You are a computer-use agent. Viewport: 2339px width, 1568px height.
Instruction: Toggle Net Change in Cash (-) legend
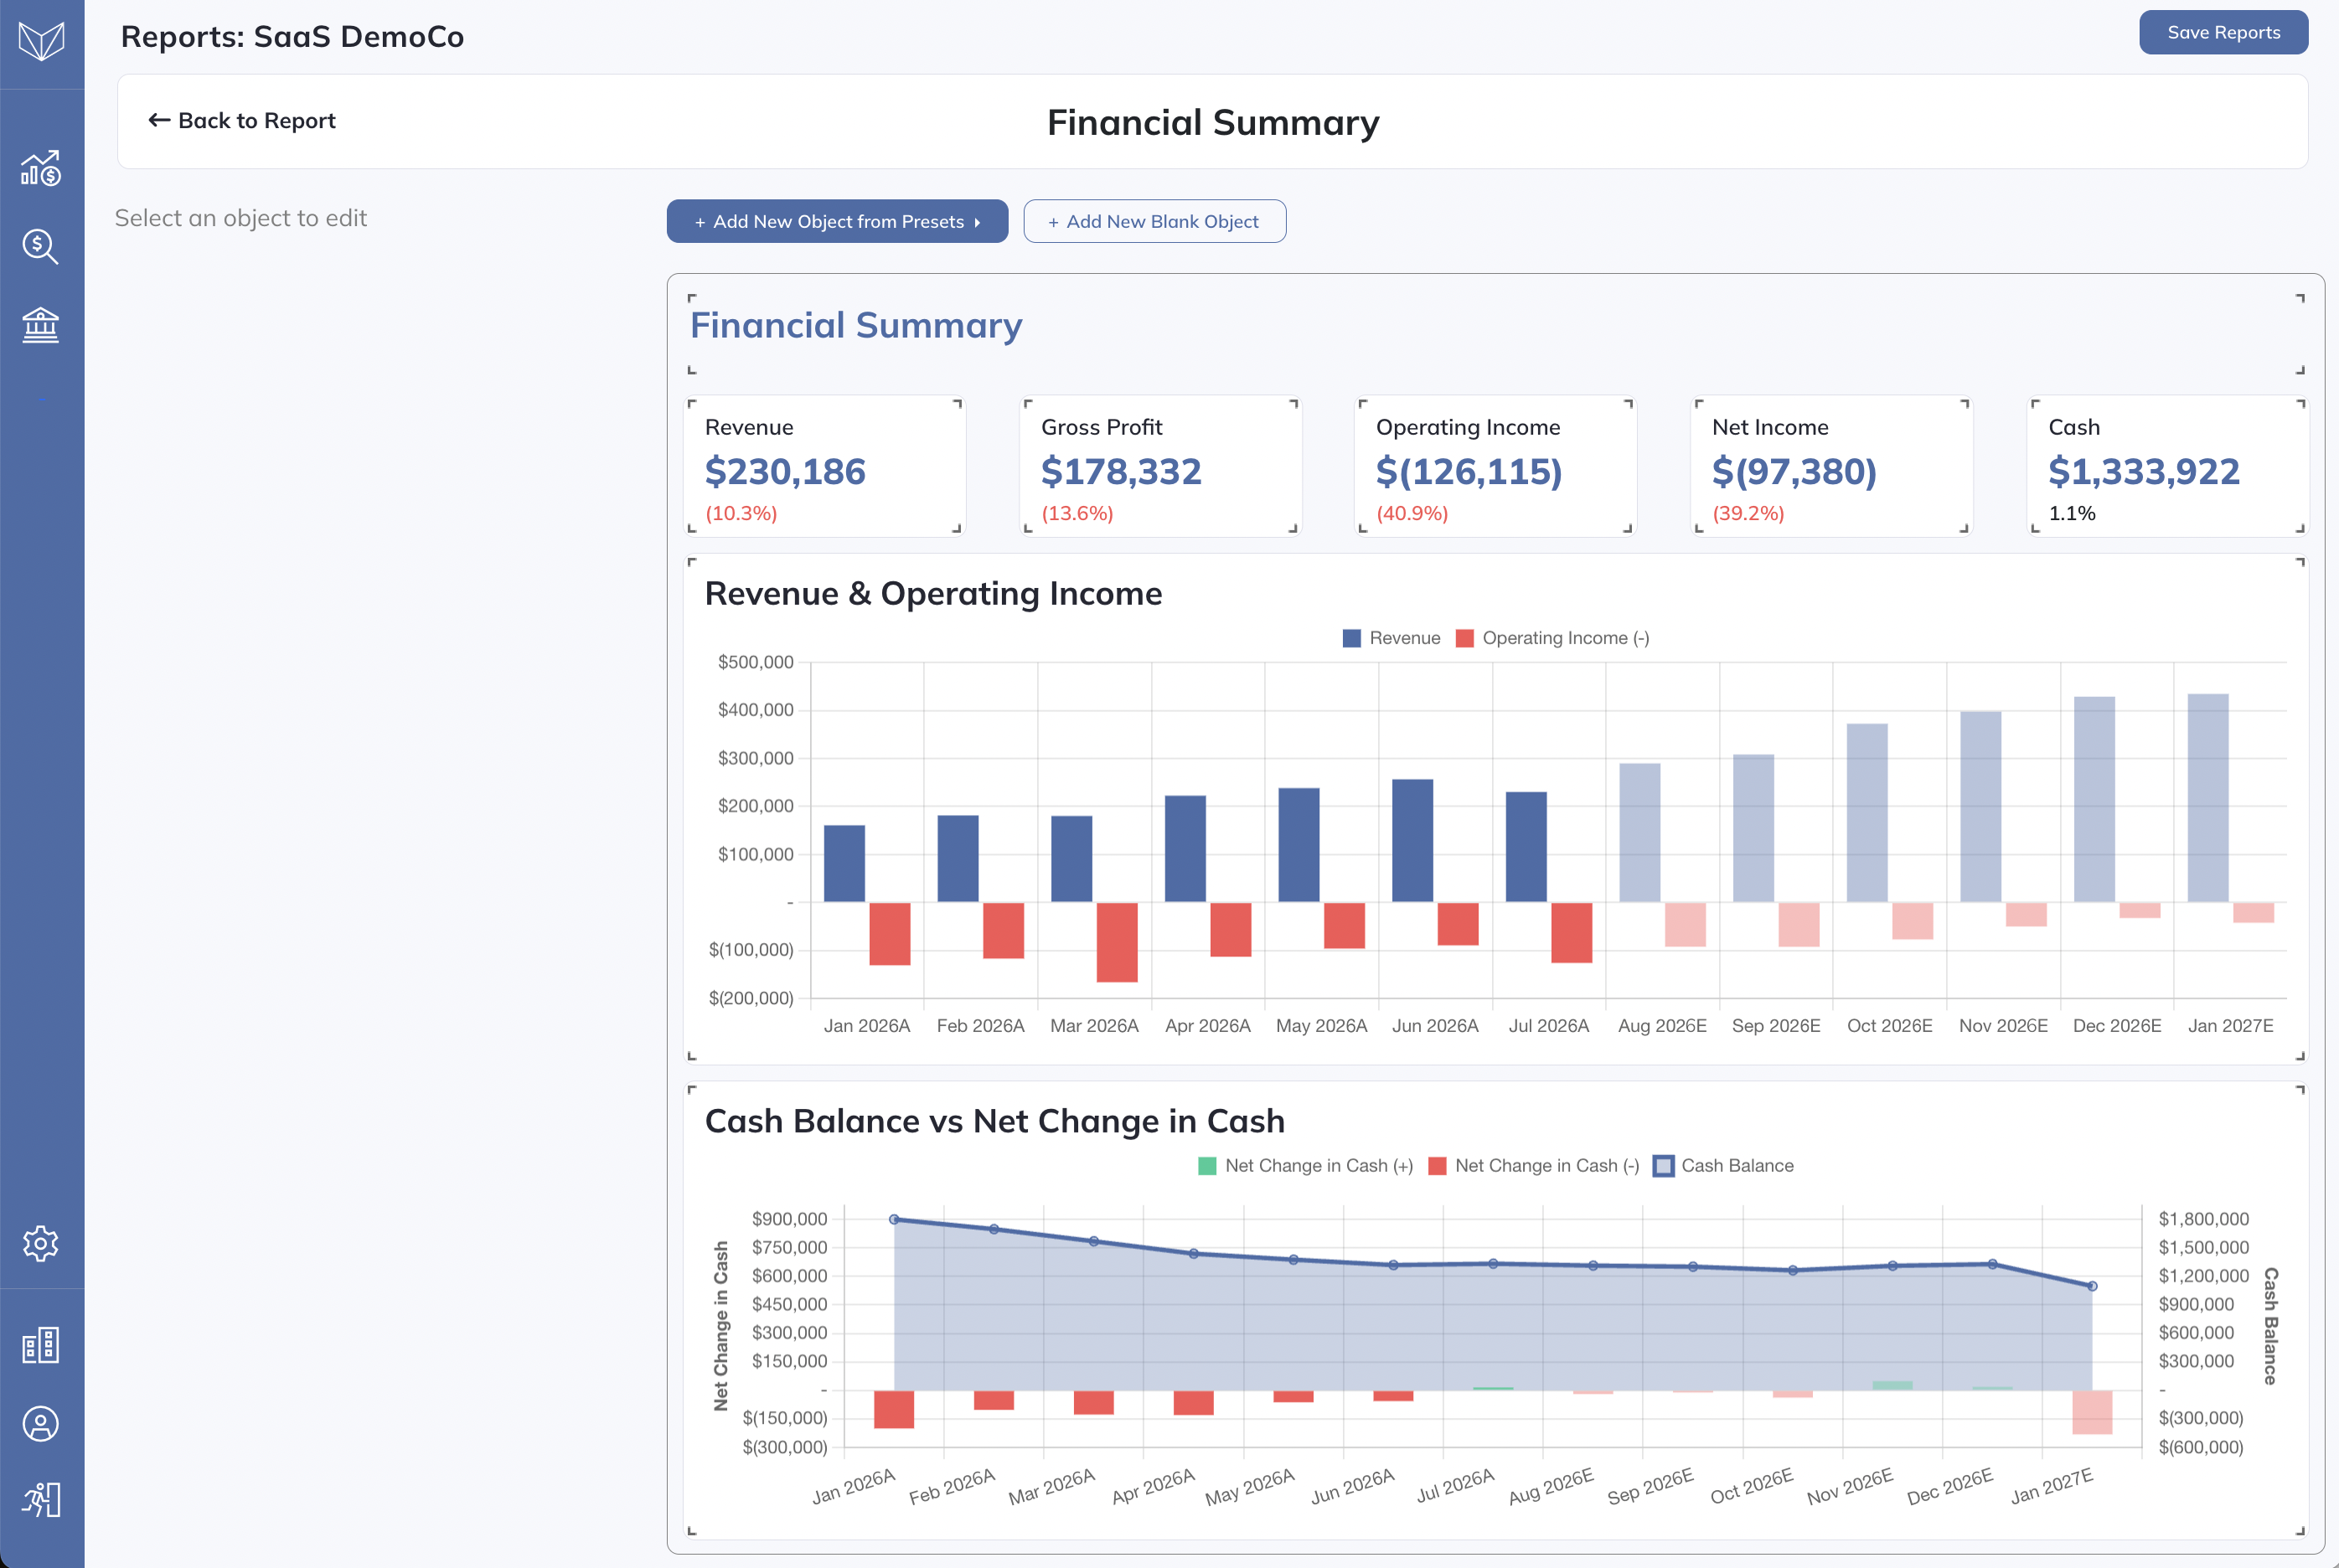coord(1534,1166)
